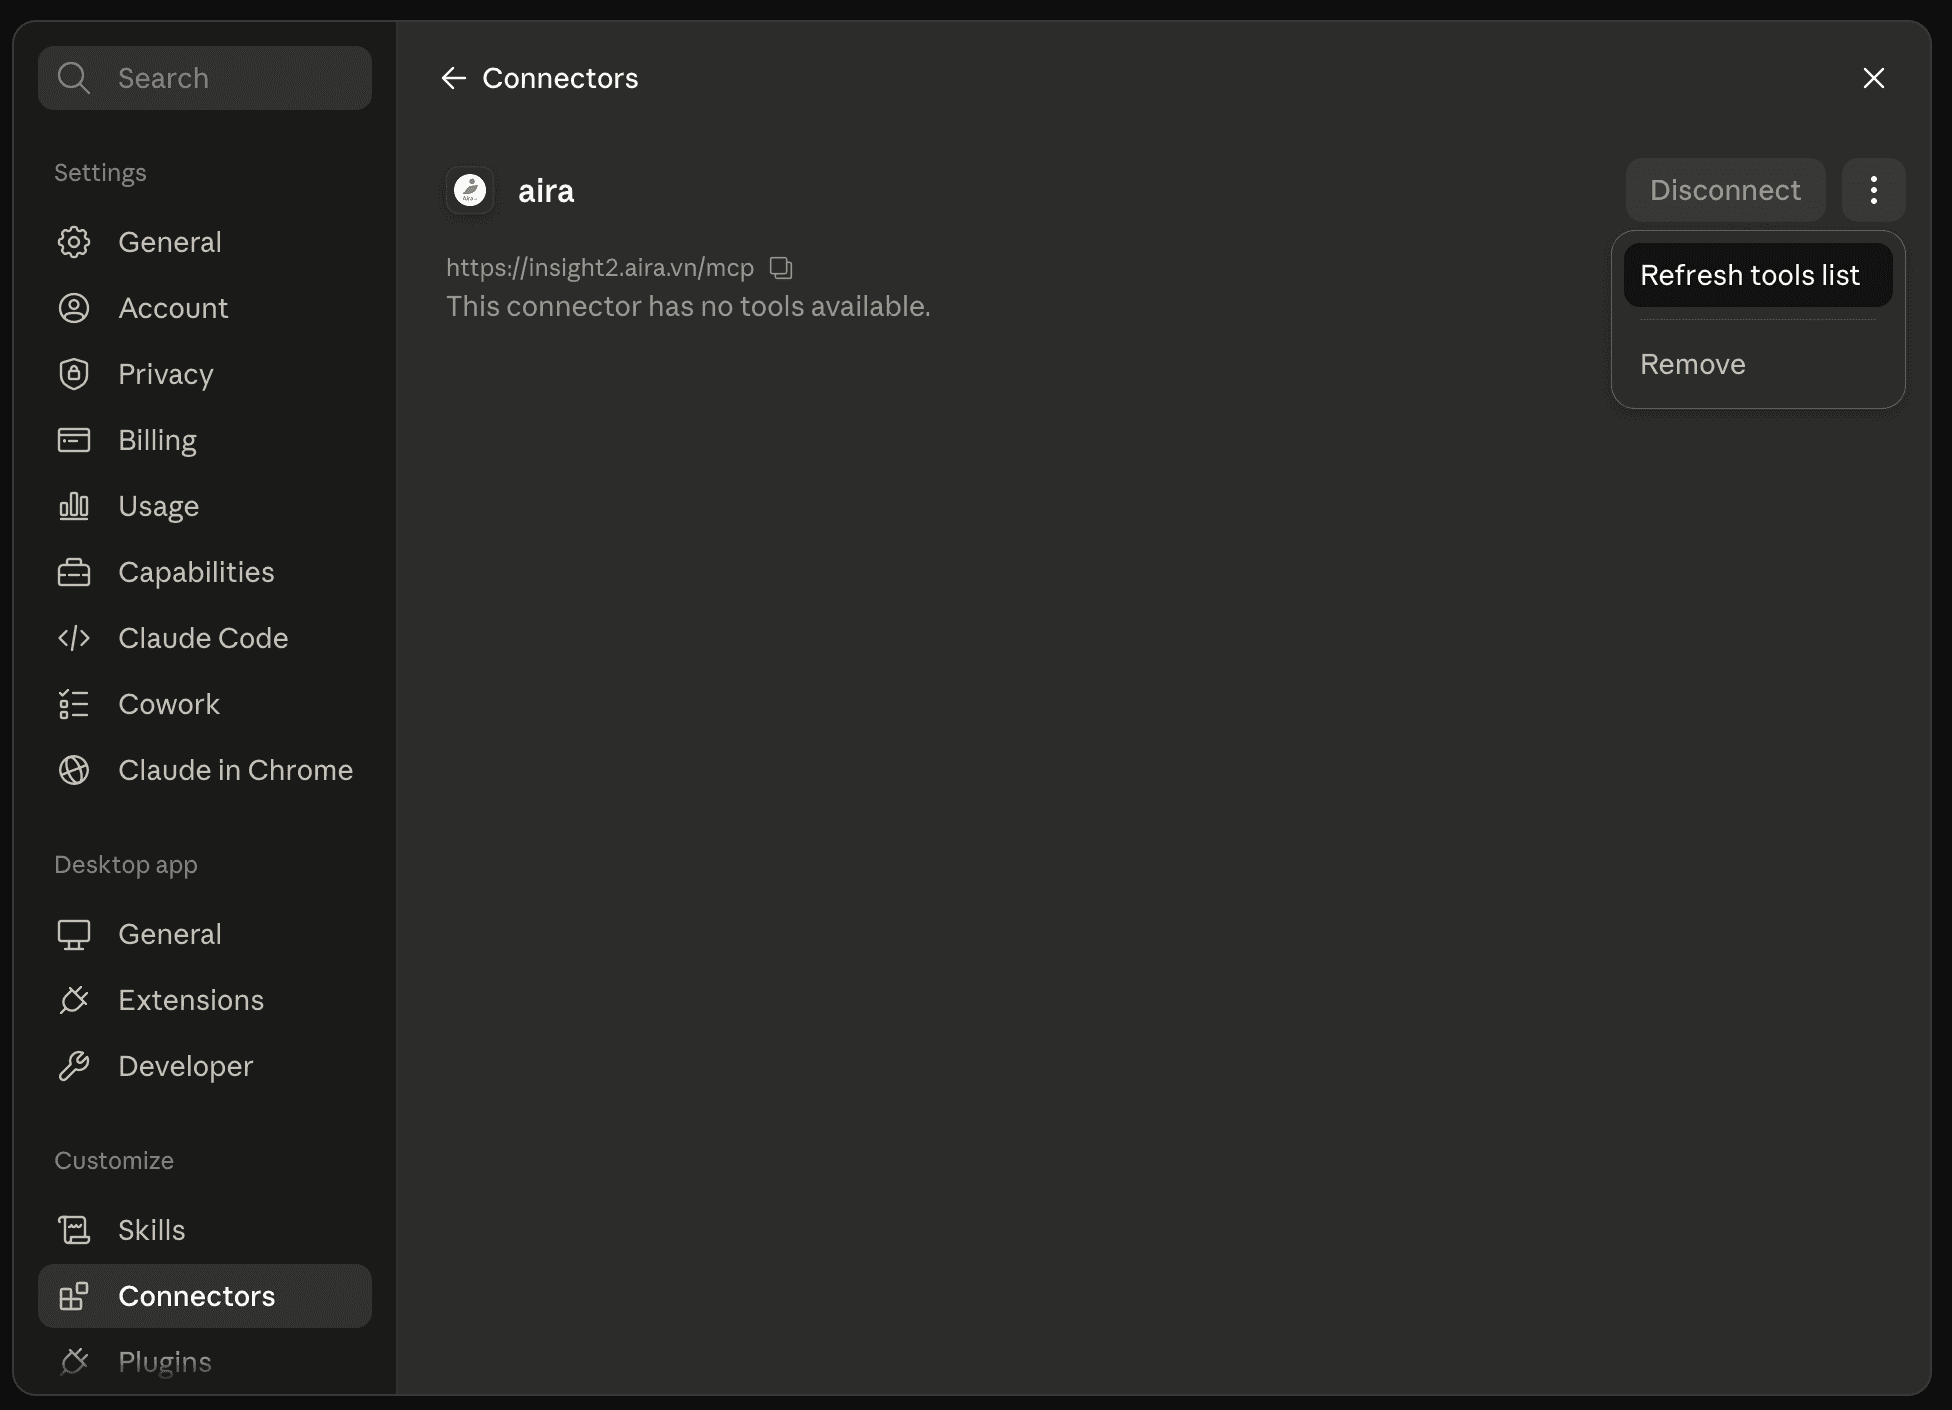The image size is (1952, 1410).
Task: Open Extensions settings
Action: 205,1000
